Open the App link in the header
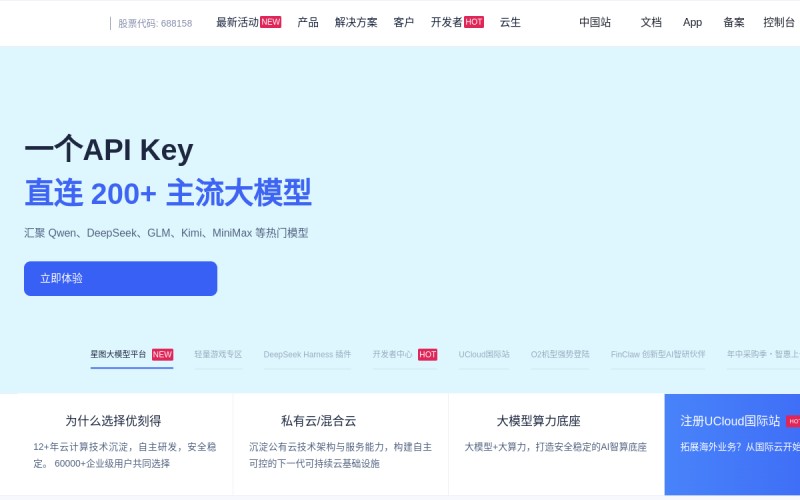Viewport: 800px width, 500px height. tap(692, 22)
